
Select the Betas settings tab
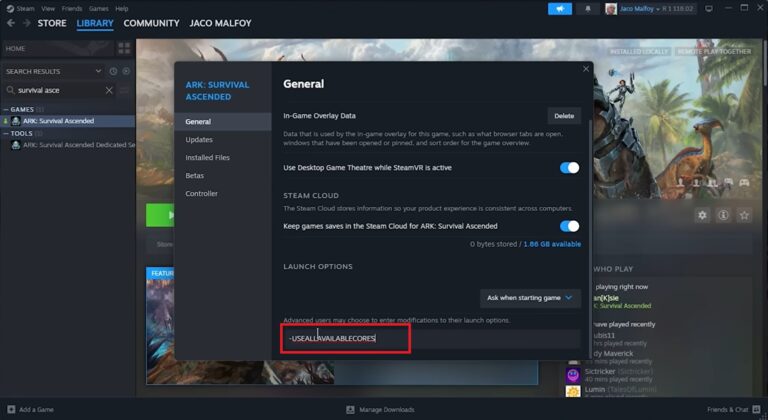(x=196, y=176)
